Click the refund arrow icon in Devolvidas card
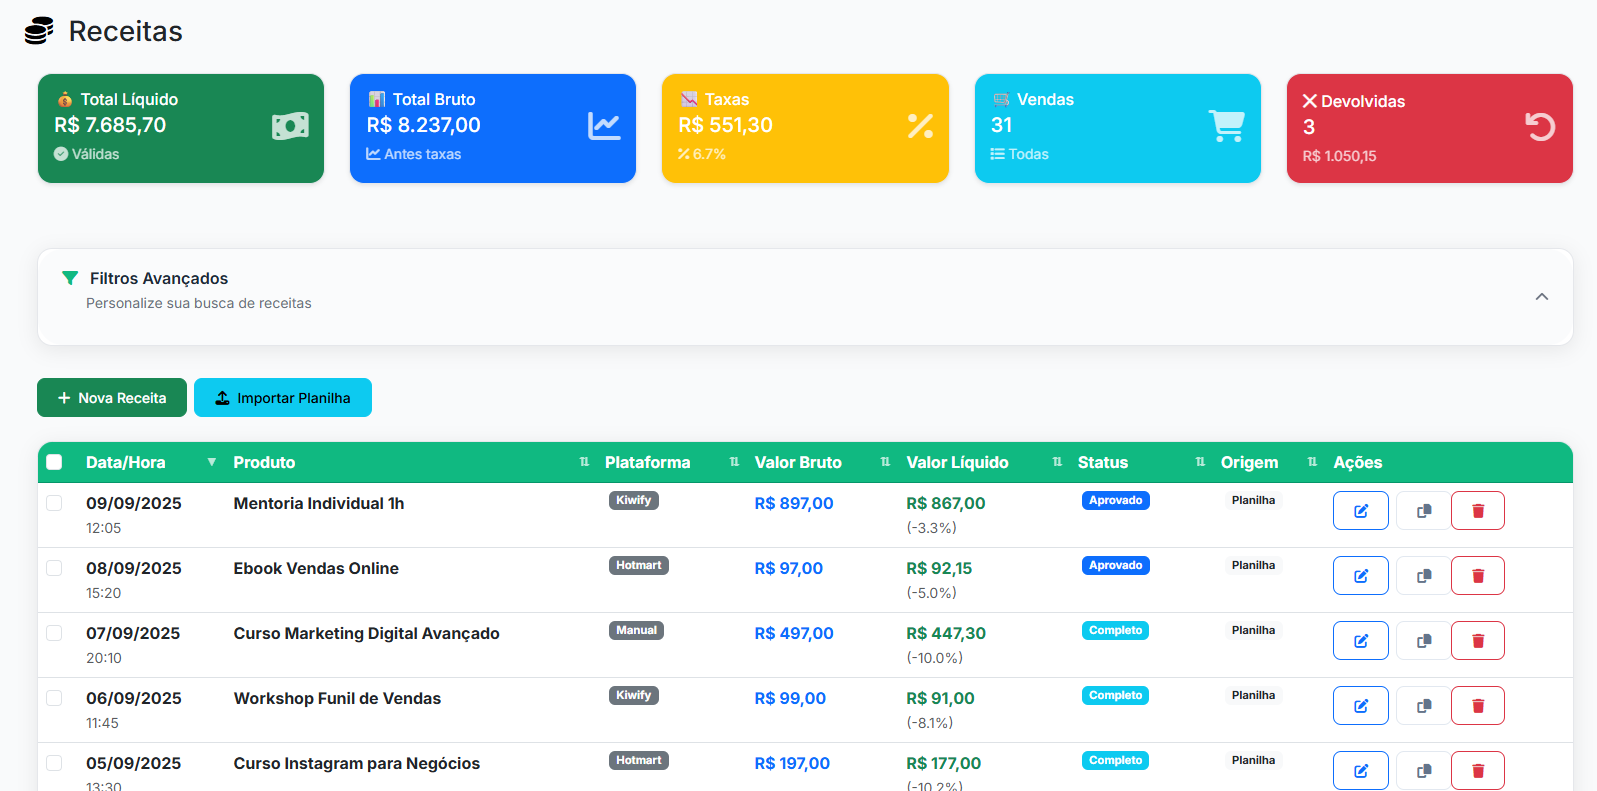Viewport: 1597px width, 791px height. click(x=1539, y=127)
